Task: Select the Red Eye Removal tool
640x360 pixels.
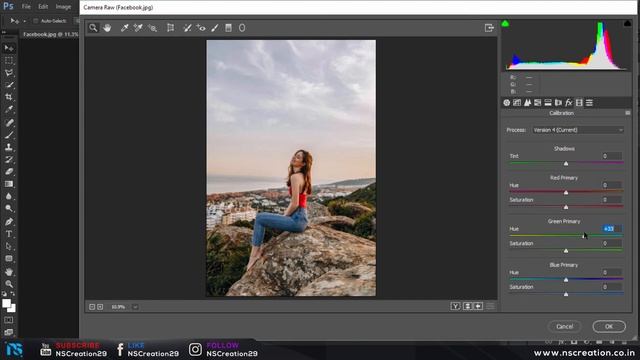Action: pyautogui.click(x=201, y=28)
